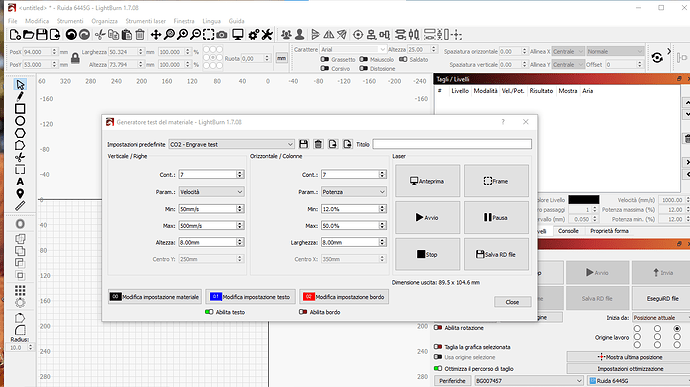Image resolution: width=690 pixels, height=387 pixels.
Task: Click the Anteprima button
Action: pyautogui.click(x=427, y=181)
